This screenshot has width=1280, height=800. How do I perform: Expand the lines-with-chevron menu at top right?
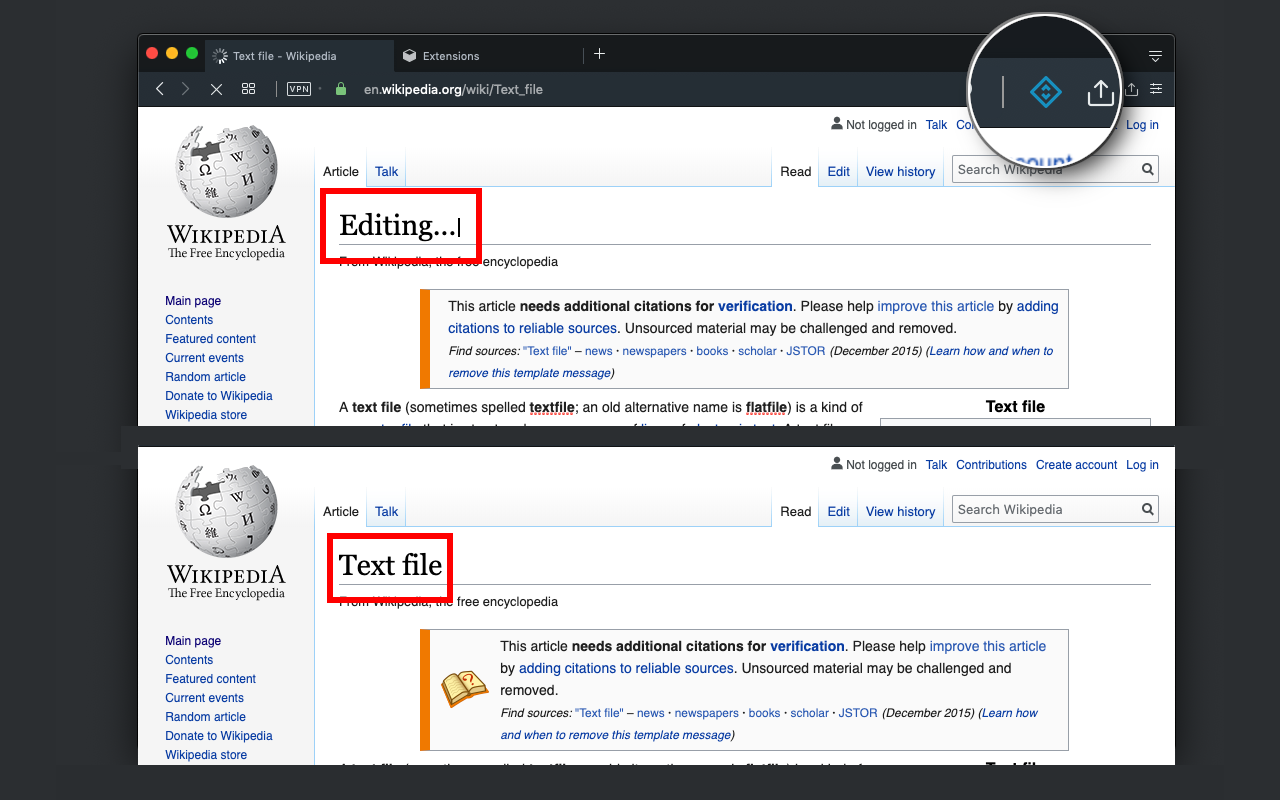coord(1154,55)
